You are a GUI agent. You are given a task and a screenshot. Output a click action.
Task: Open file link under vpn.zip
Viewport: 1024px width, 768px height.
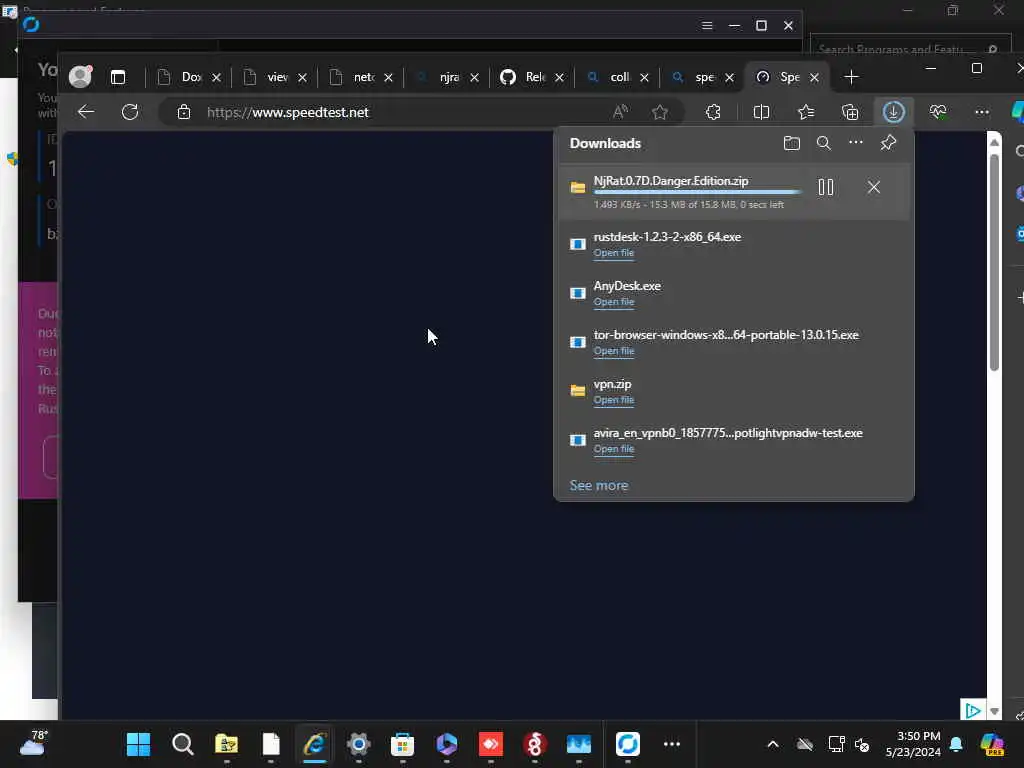(614, 400)
